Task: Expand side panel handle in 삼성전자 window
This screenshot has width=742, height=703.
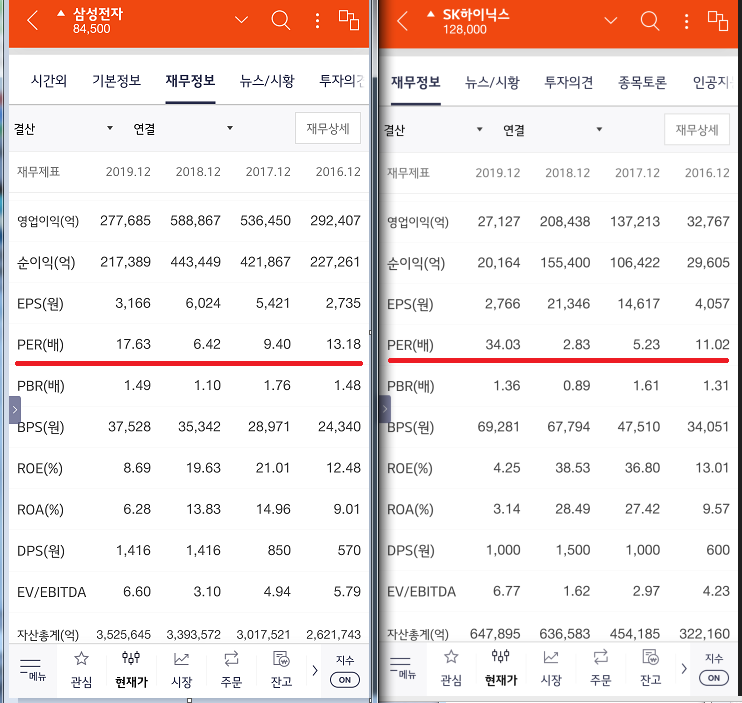Action: click(15, 410)
